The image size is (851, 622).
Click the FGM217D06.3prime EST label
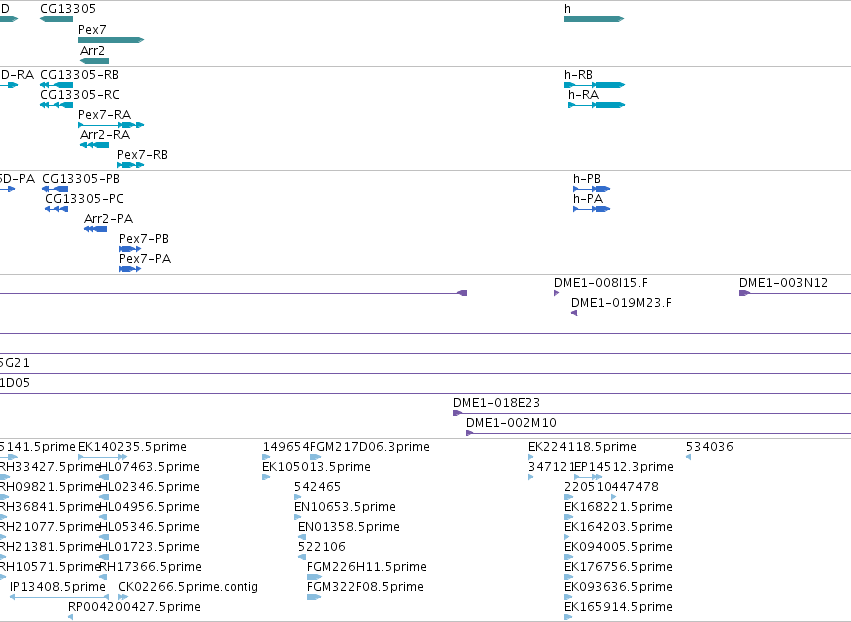[370, 447]
